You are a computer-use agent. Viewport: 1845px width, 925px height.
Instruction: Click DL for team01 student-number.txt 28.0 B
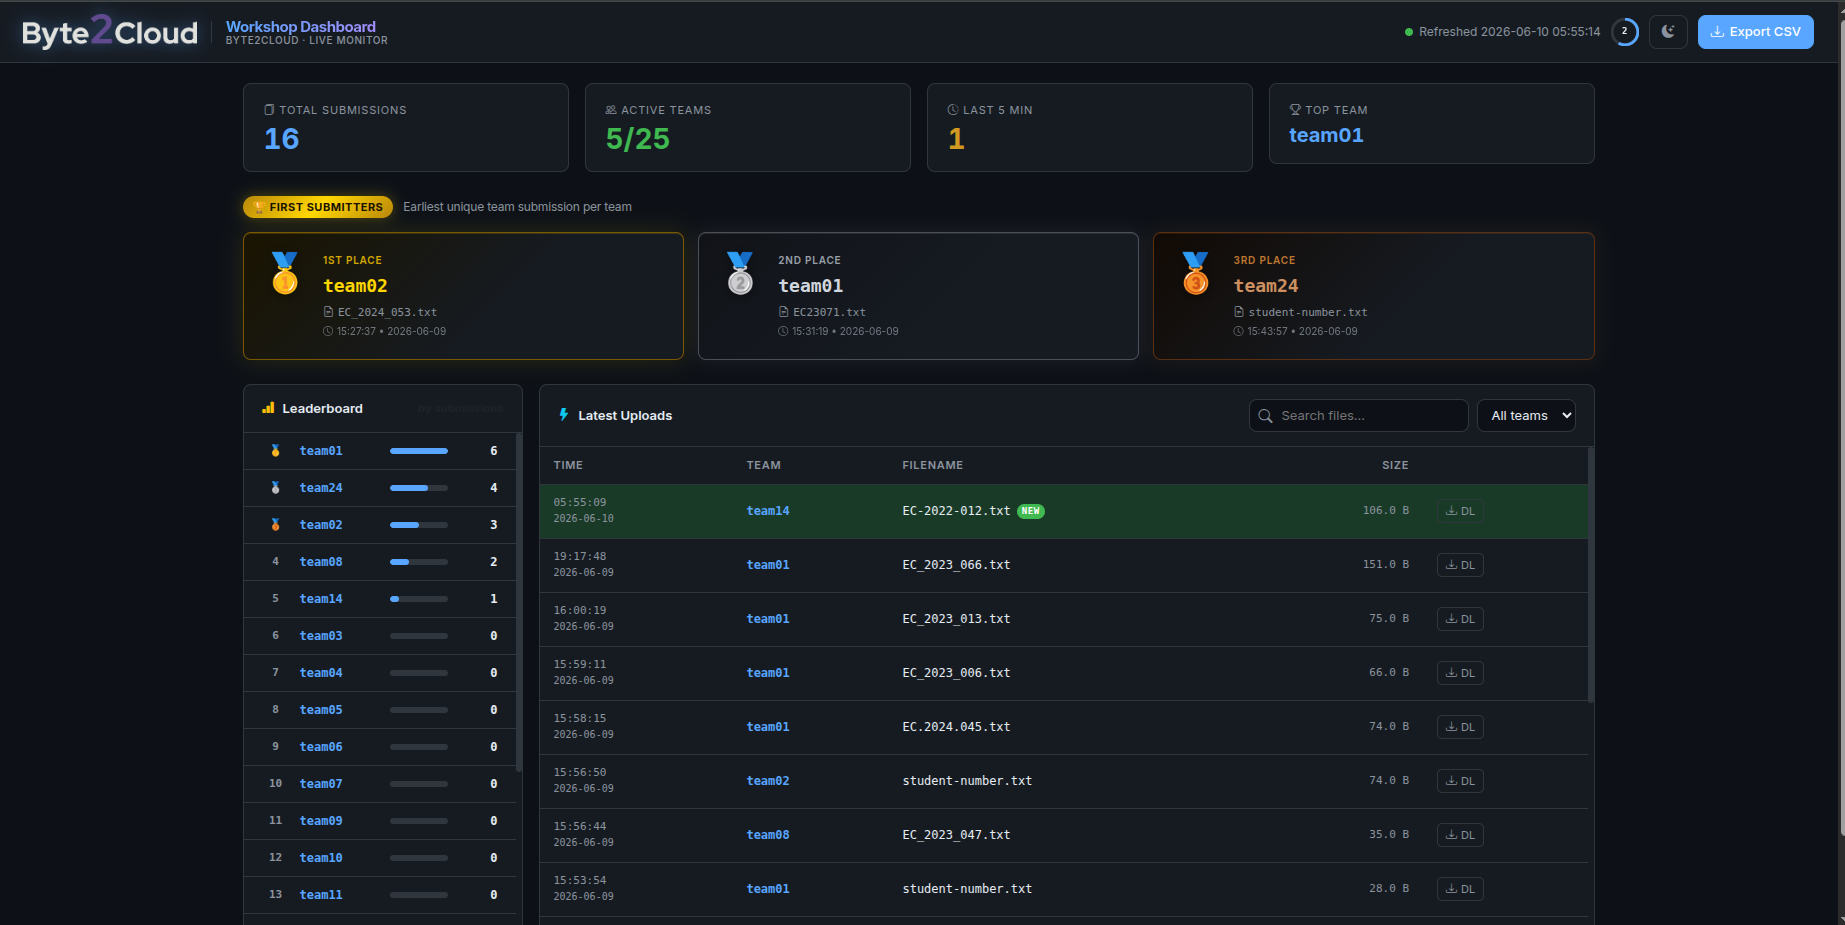[x=1460, y=889]
